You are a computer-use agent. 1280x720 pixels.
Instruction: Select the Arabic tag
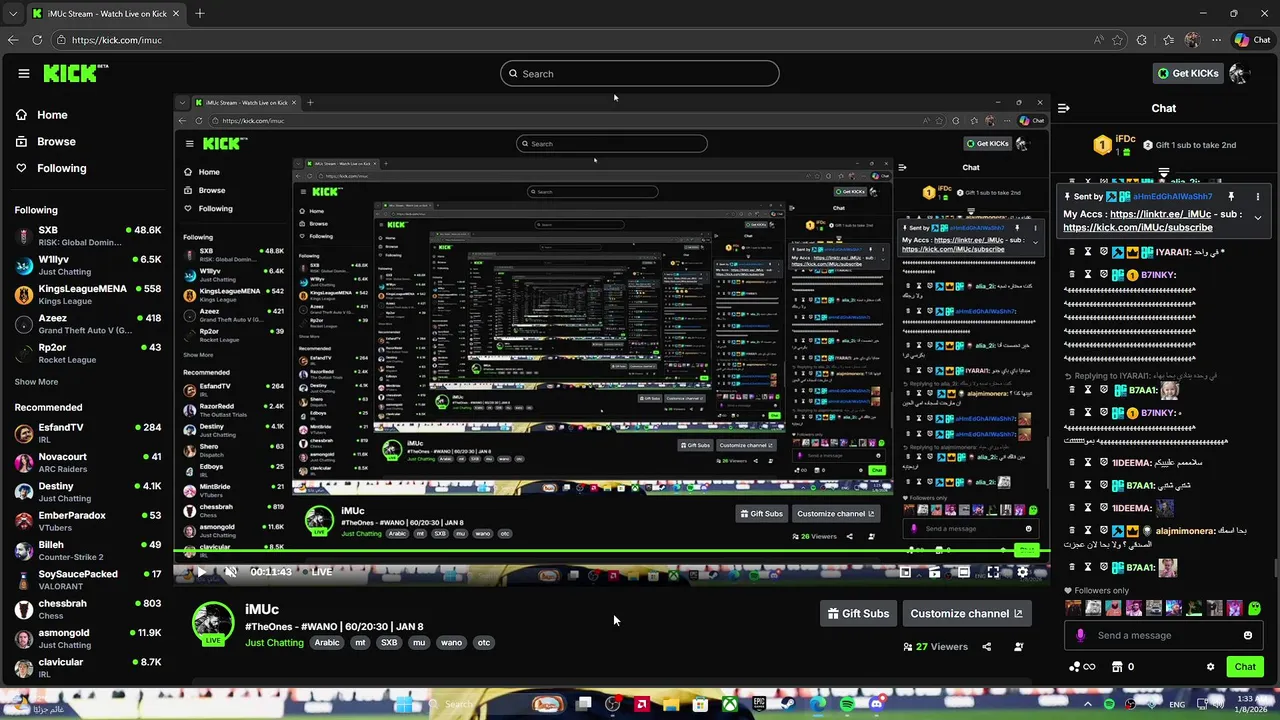[x=327, y=643]
